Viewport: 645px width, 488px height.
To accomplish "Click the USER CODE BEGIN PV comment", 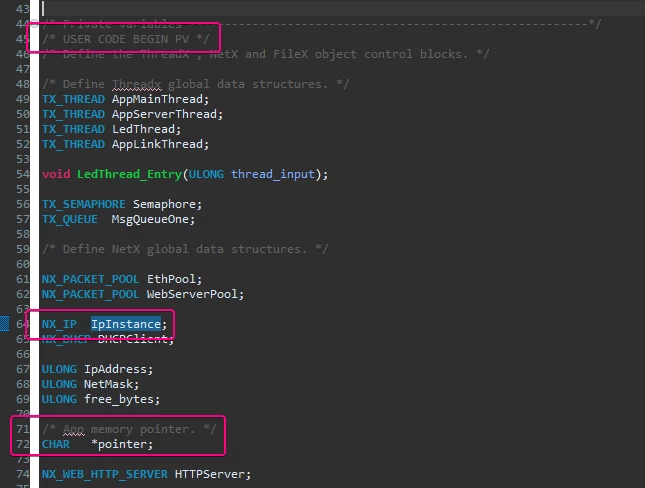I will [x=126, y=39].
